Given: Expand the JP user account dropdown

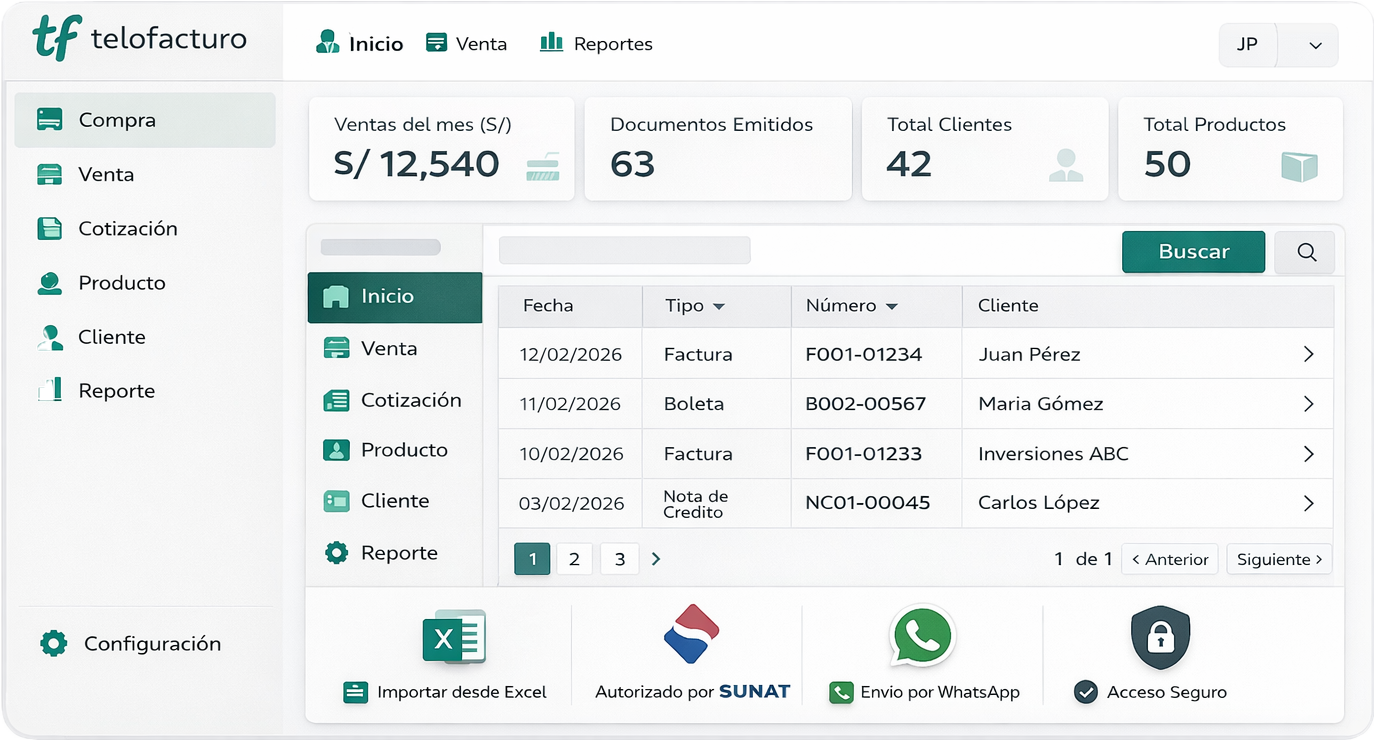Looking at the screenshot, I should pyautogui.click(x=1315, y=45).
